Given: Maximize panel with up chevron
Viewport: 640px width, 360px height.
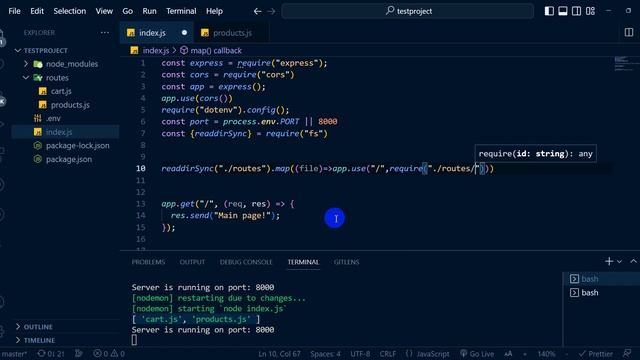Looking at the screenshot, I should tap(633, 261).
